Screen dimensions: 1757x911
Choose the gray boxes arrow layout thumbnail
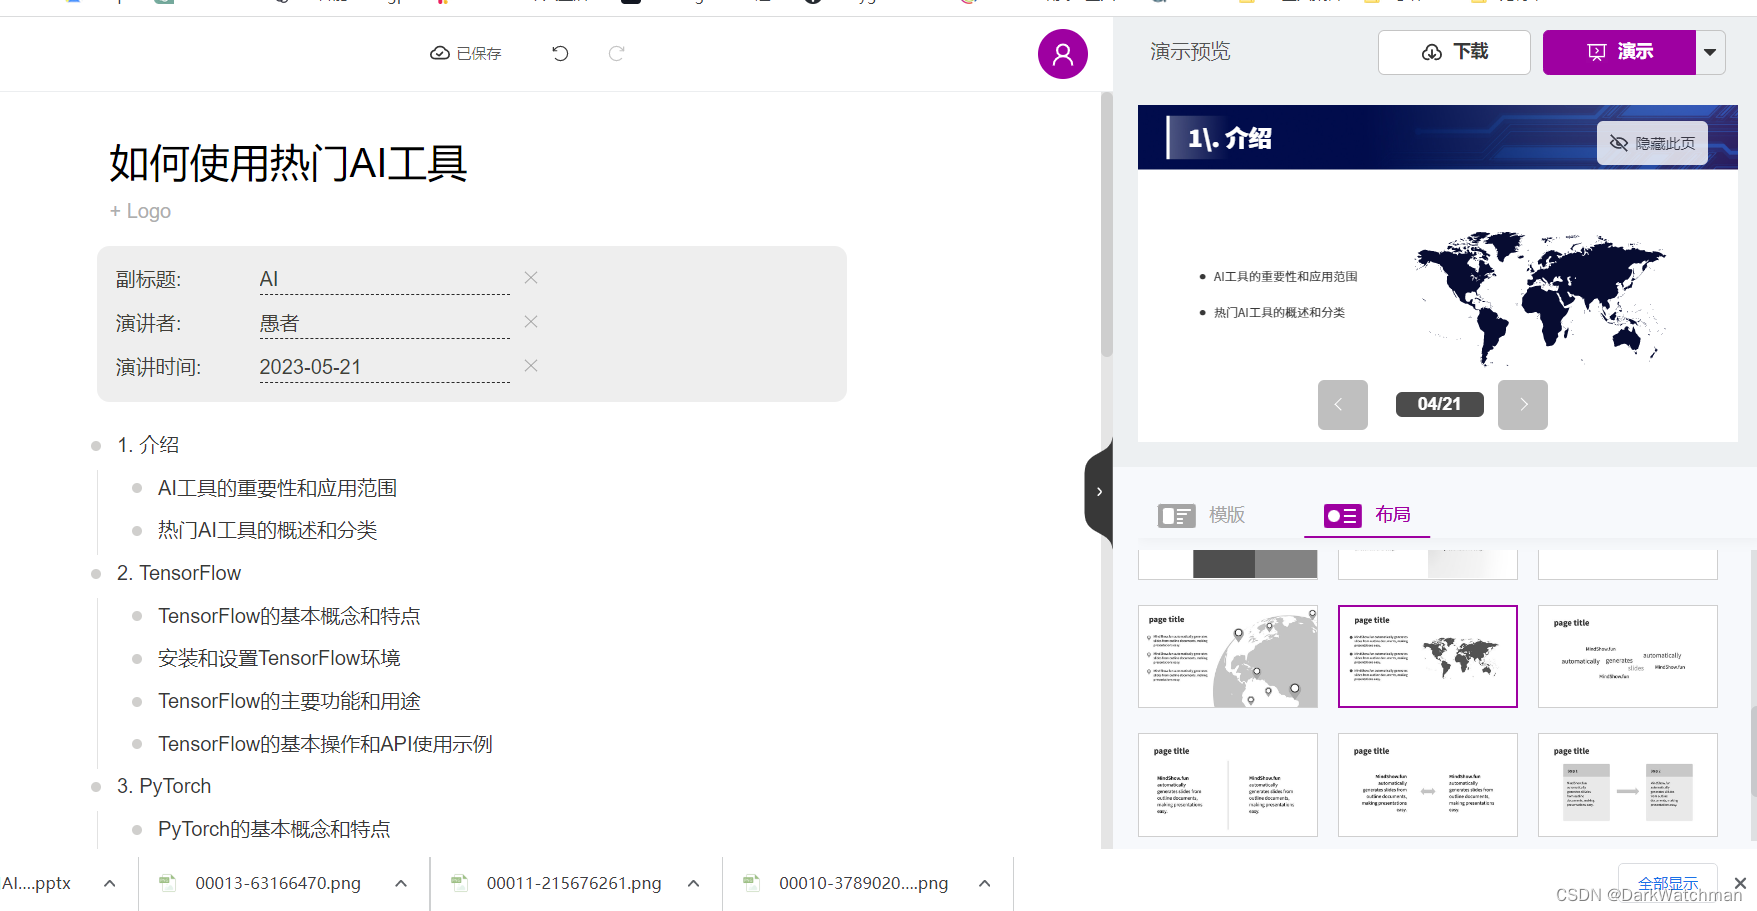(1628, 785)
